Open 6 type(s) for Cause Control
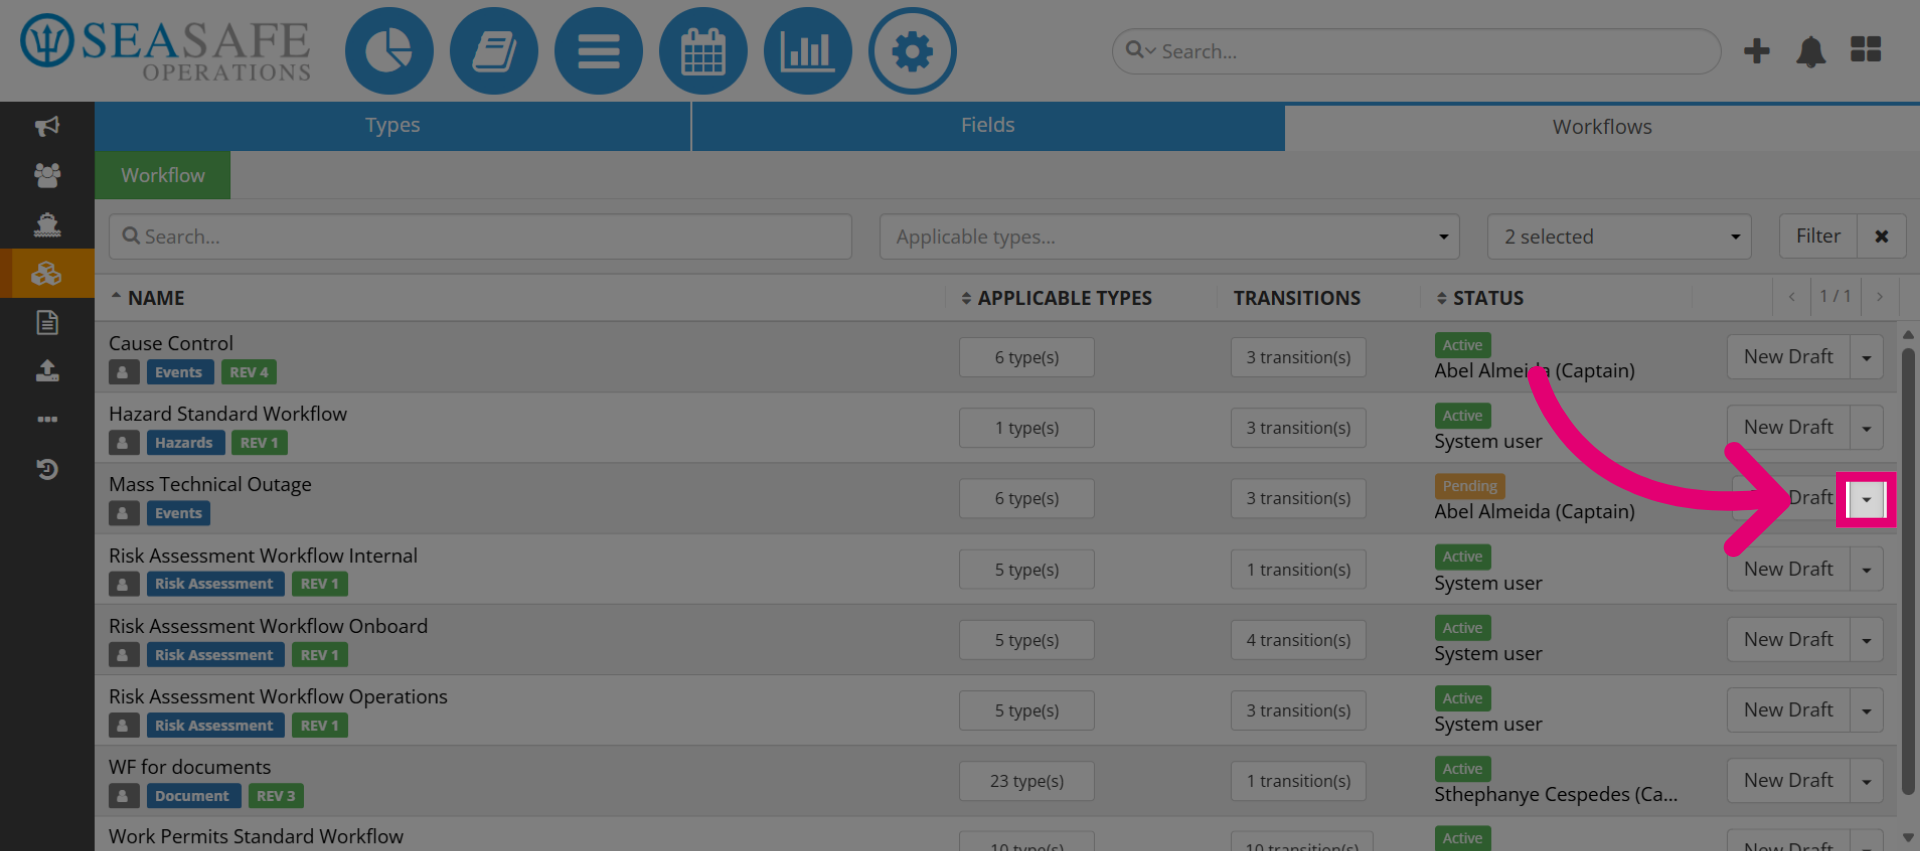 coord(1027,357)
